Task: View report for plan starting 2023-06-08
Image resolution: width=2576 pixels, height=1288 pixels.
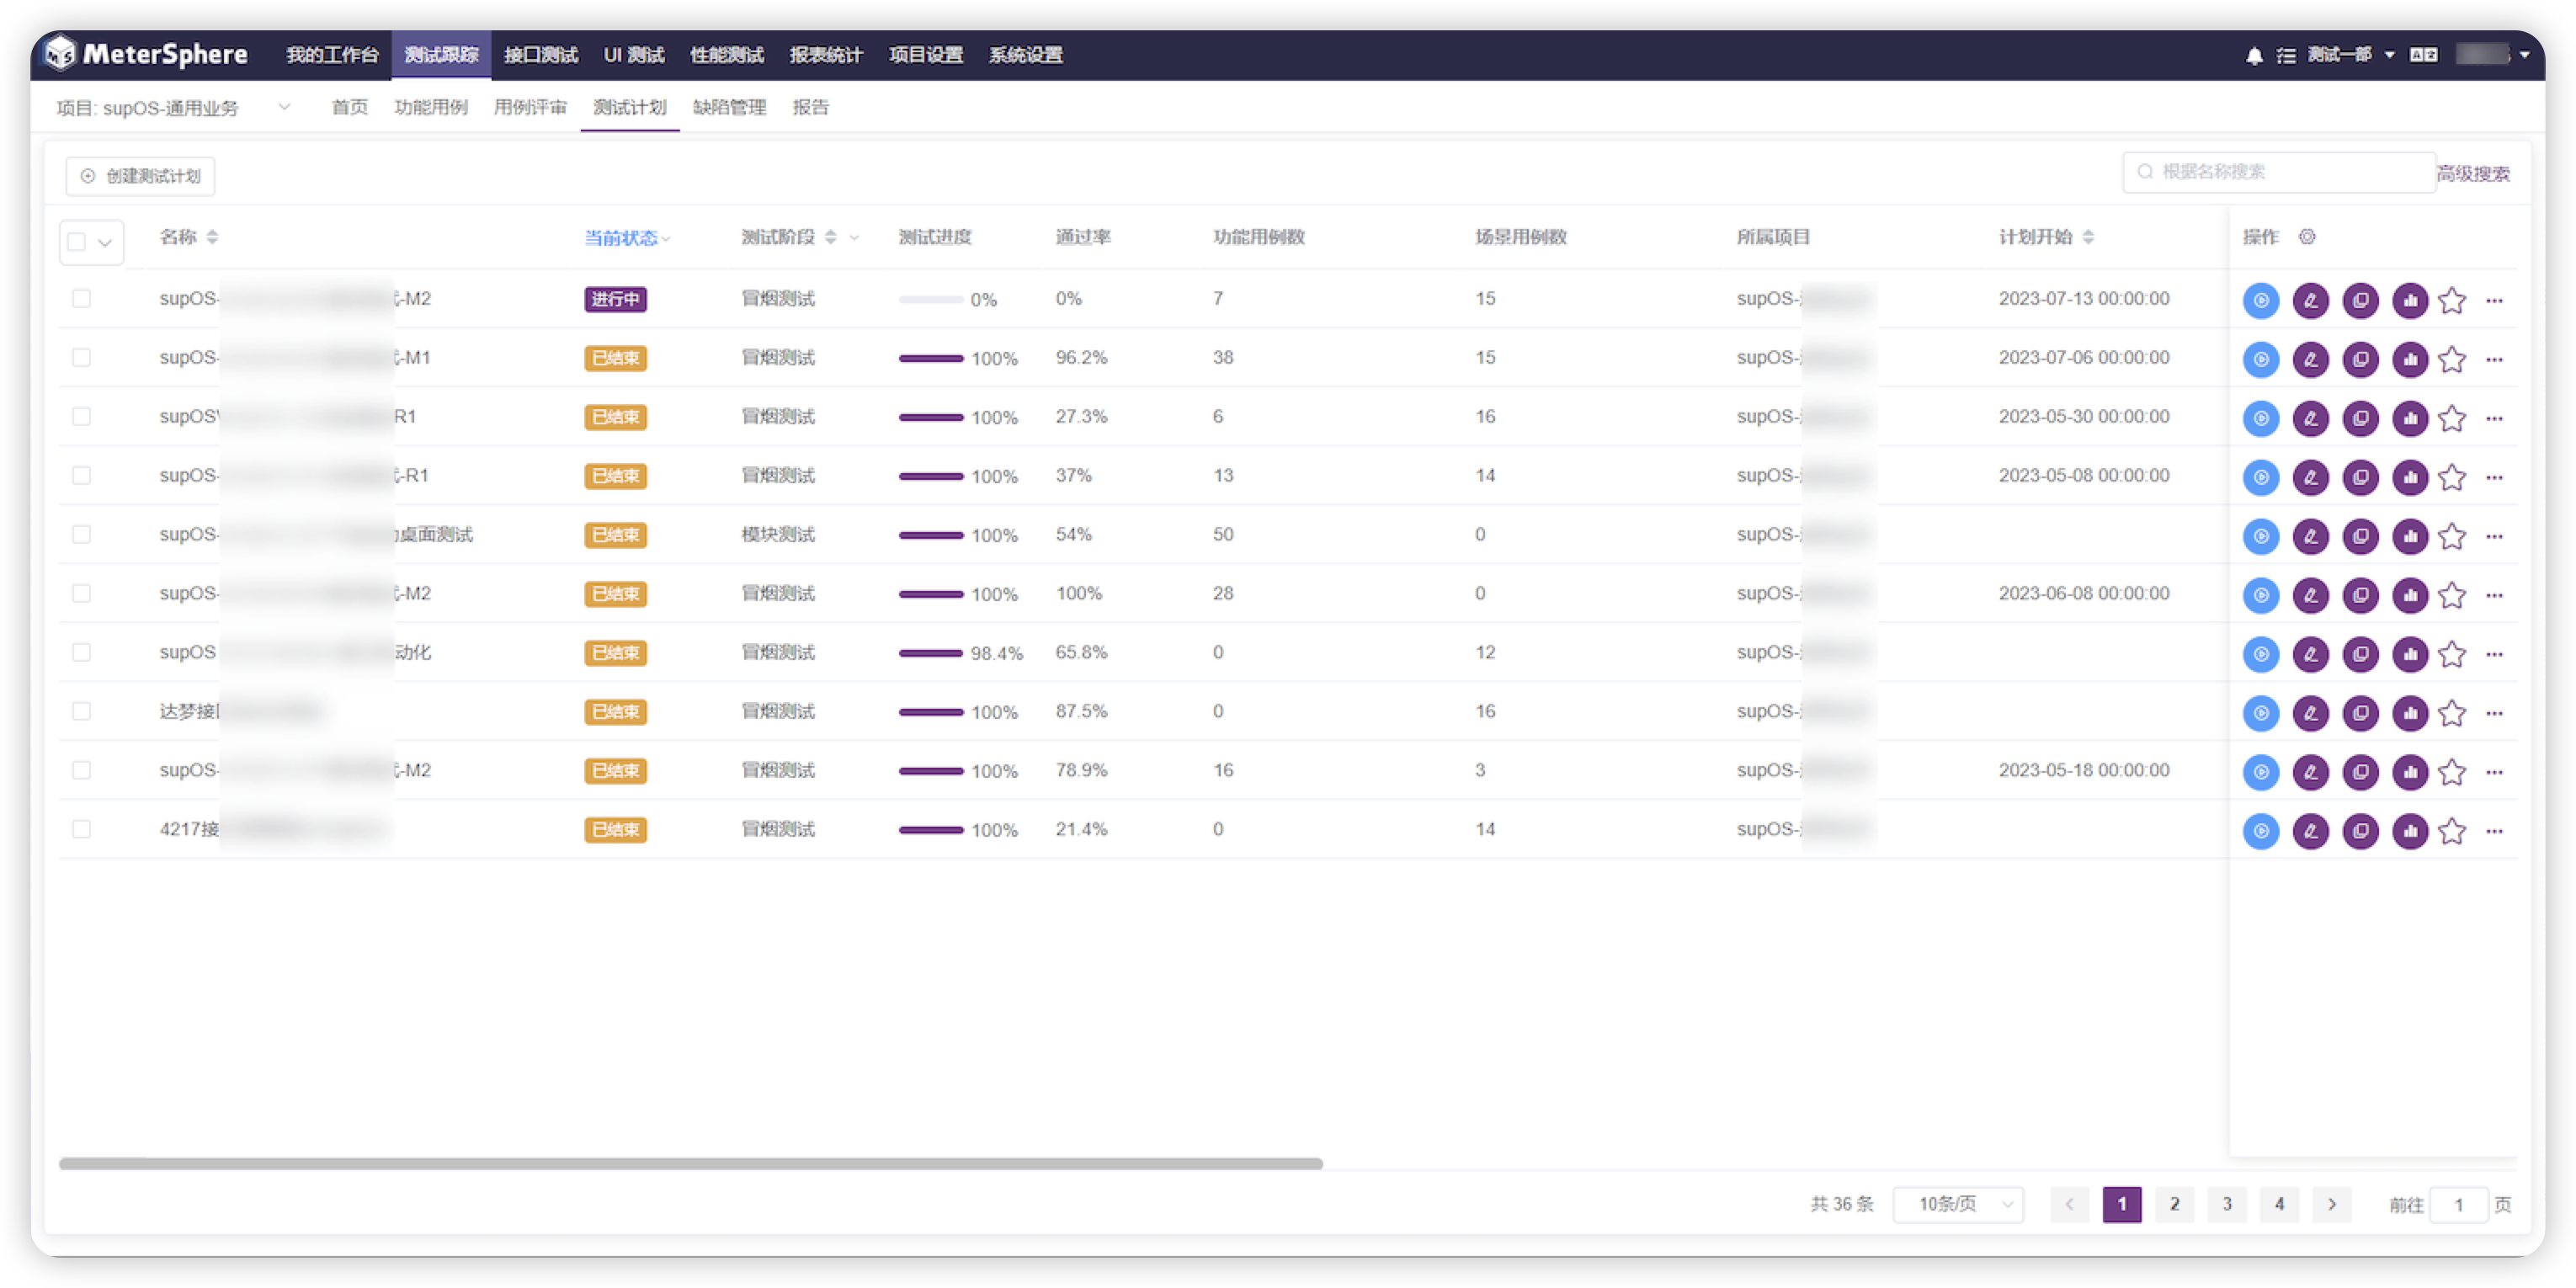Action: 2411,595
